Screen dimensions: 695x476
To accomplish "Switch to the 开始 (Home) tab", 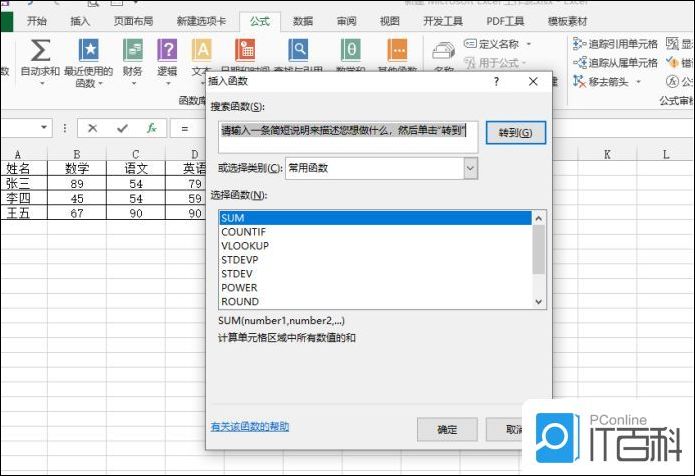I will [x=37, y=21].
